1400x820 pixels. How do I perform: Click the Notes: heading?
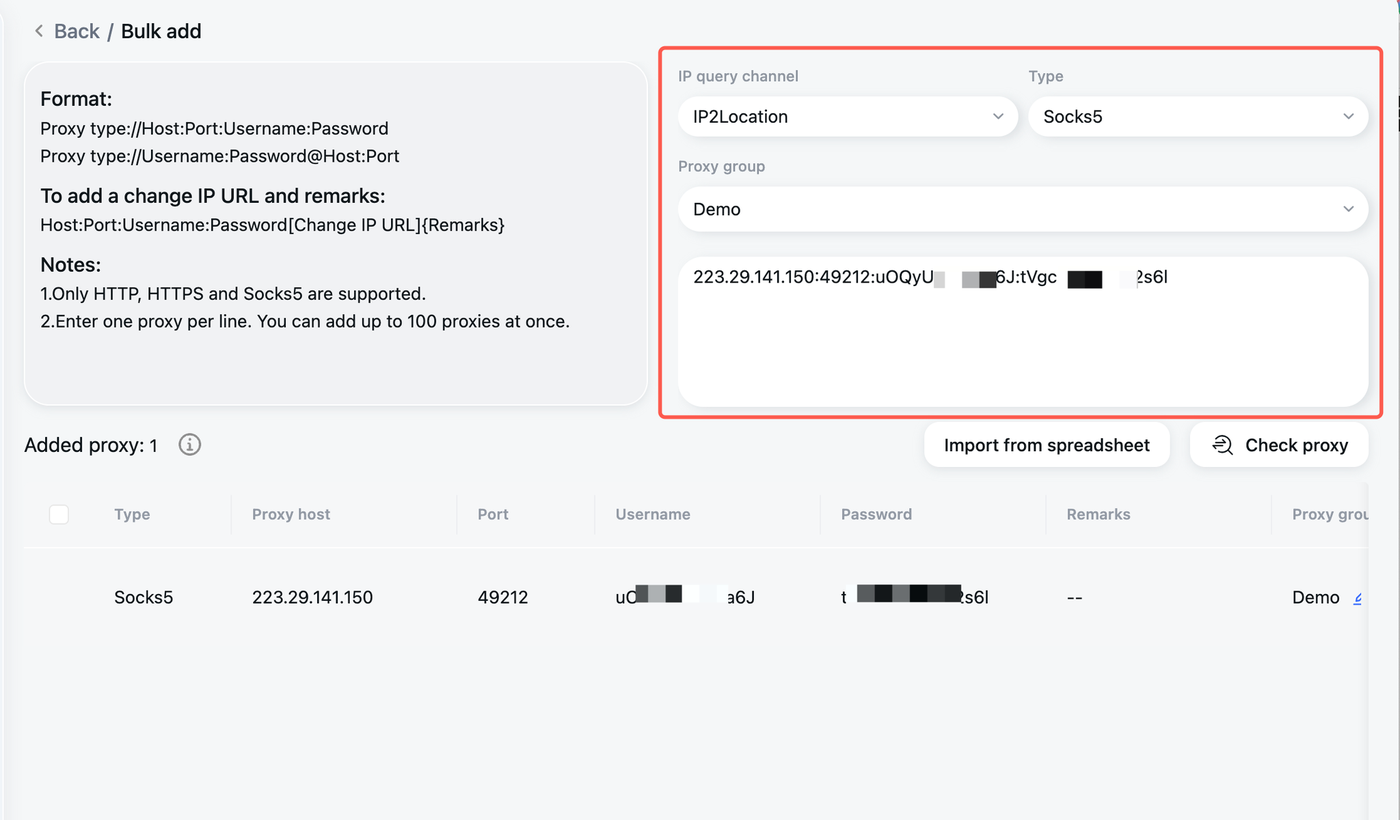tap(71, 265)
